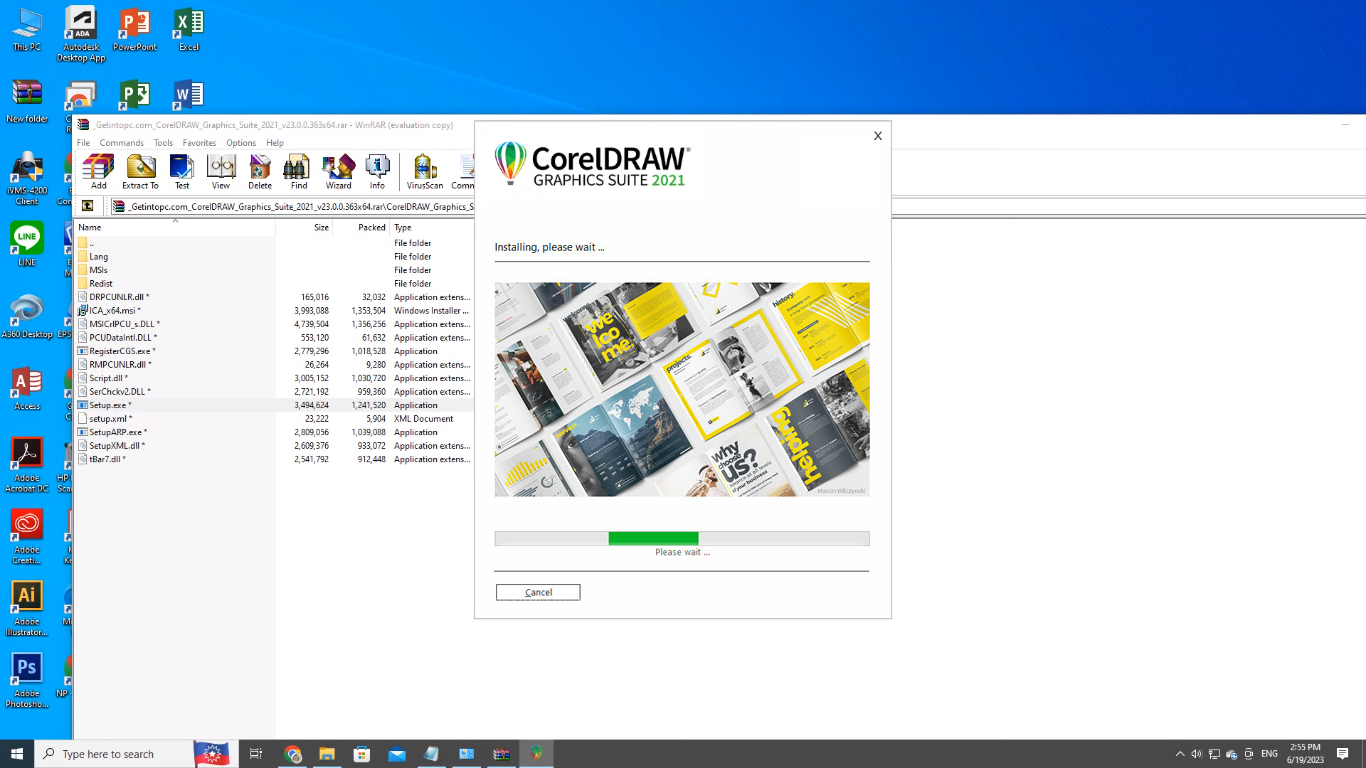The width and height of the screenshot is (1366, 768).
Task: Open This PC desktop icon
Action: (27, 29)
